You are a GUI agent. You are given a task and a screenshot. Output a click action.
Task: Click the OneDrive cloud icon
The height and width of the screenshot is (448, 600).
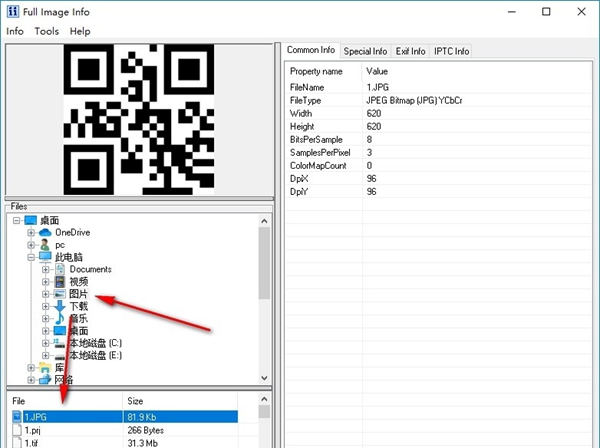tap(45, 233)
